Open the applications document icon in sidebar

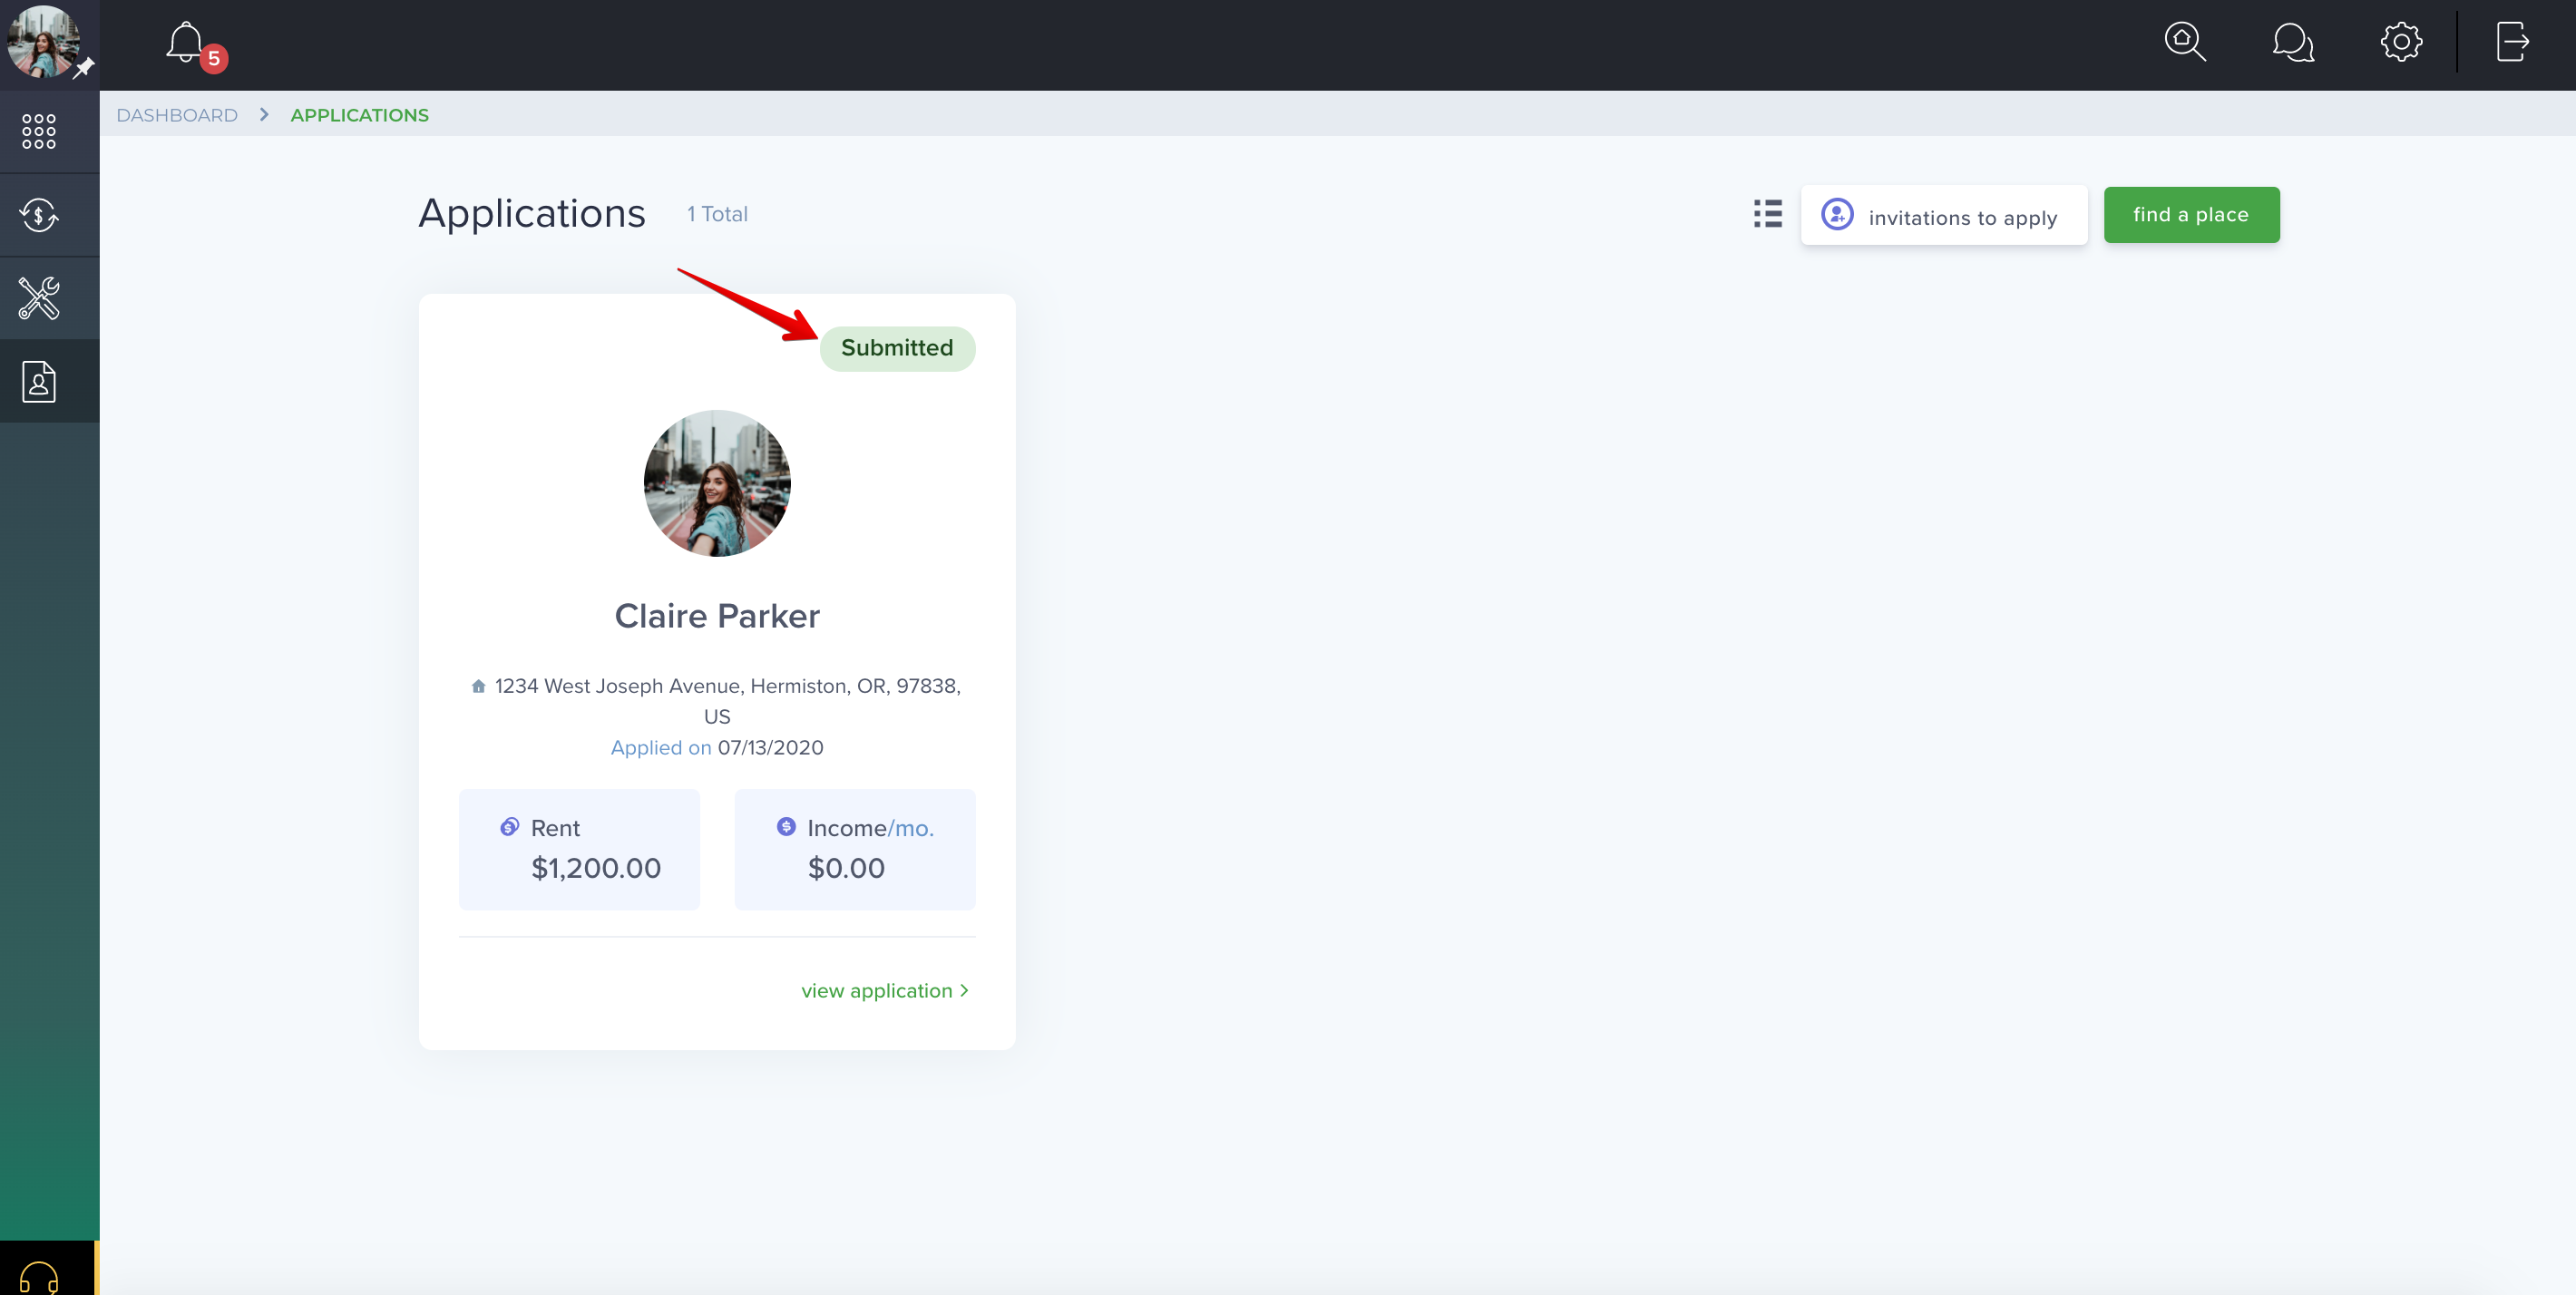coord(39,382)
